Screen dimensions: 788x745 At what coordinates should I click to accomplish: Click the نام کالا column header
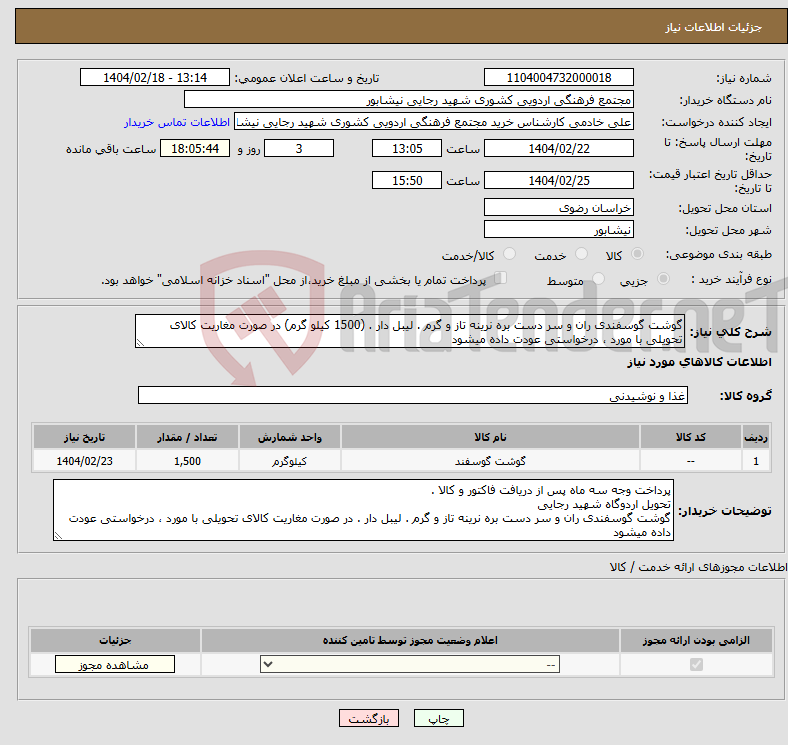490,437
